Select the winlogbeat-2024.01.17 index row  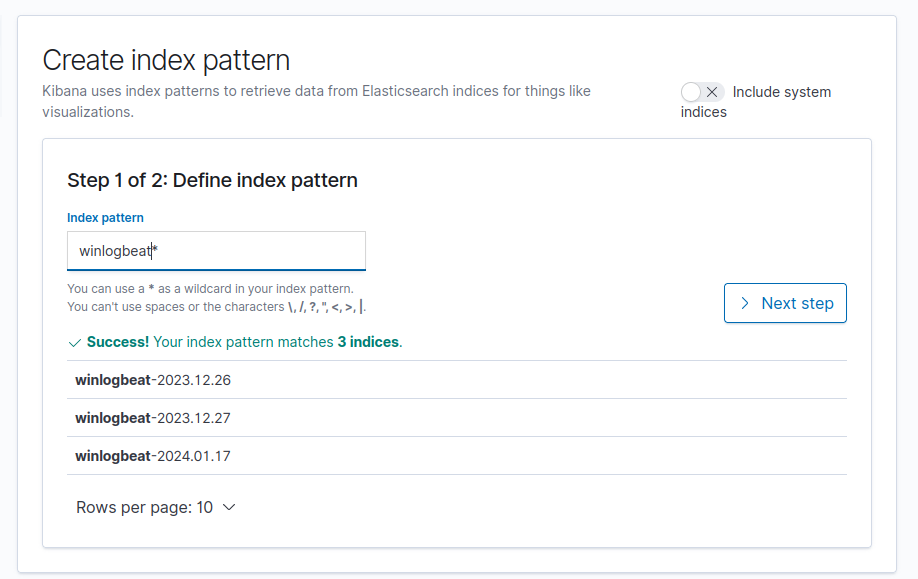click(457, 456)
